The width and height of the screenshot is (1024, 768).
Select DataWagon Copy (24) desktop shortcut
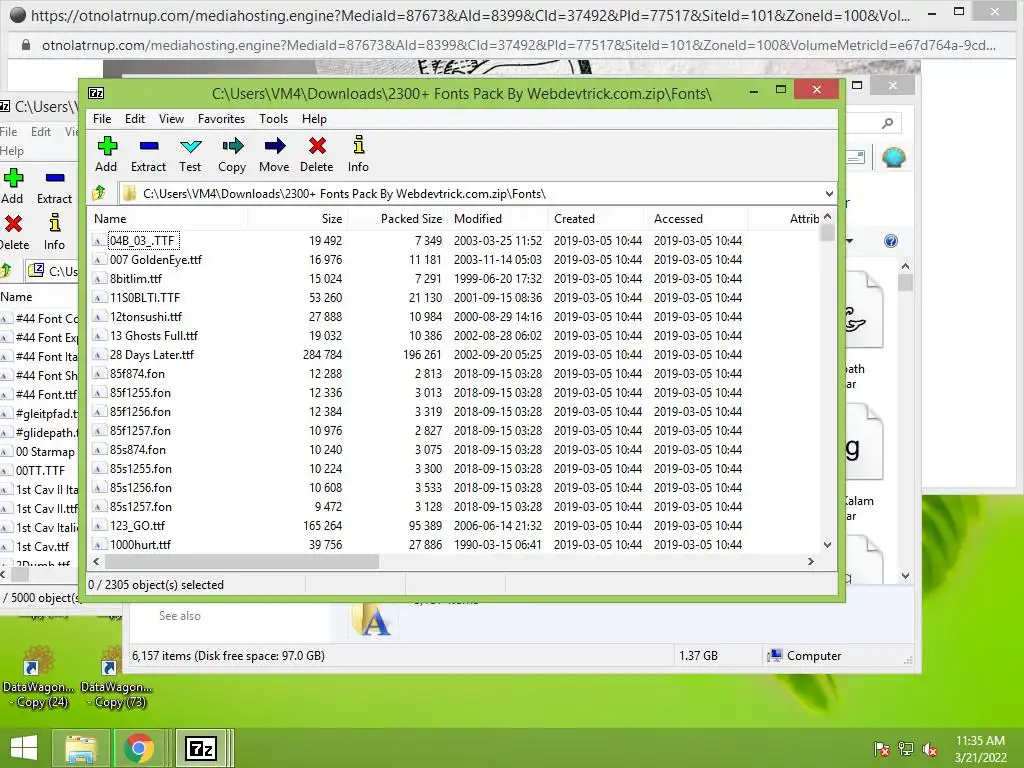[x=38, y=677]
